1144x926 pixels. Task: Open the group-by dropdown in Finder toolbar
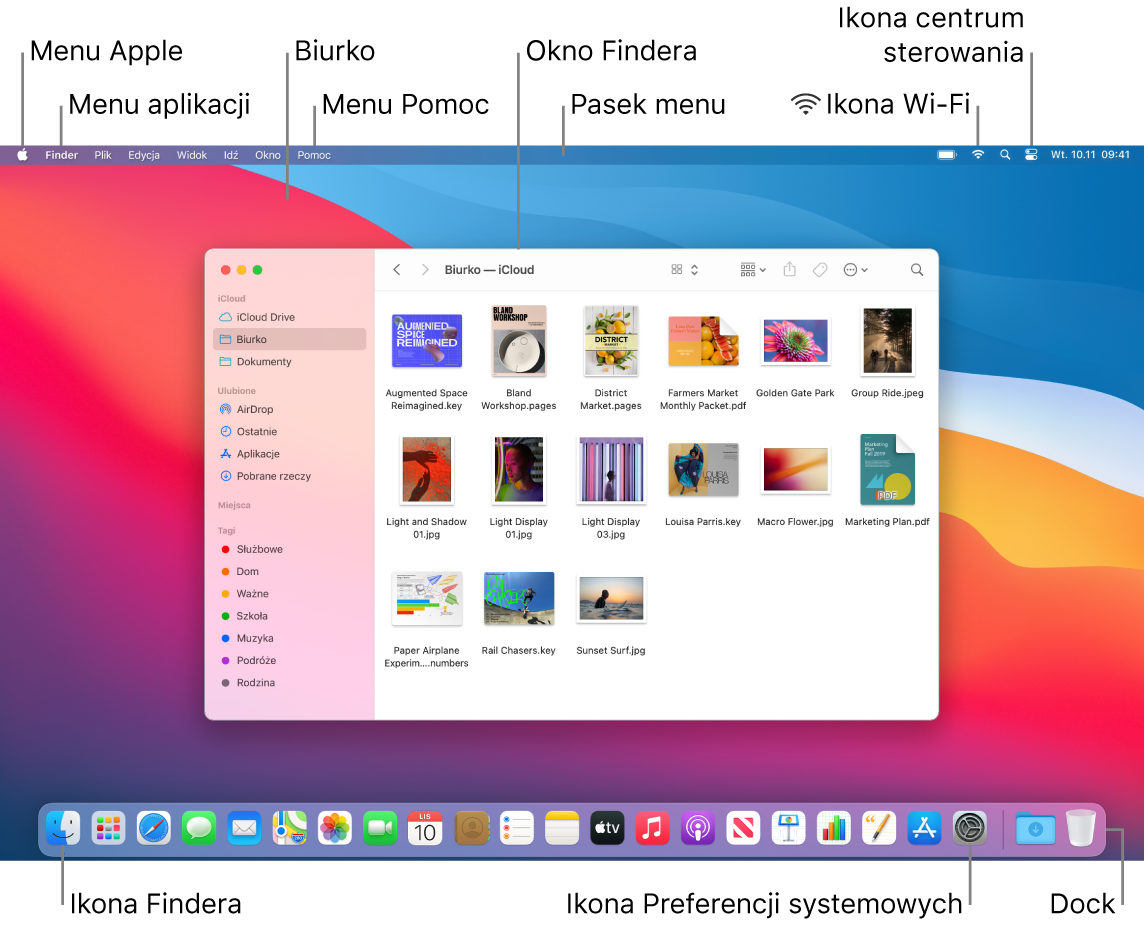[753, 269]
